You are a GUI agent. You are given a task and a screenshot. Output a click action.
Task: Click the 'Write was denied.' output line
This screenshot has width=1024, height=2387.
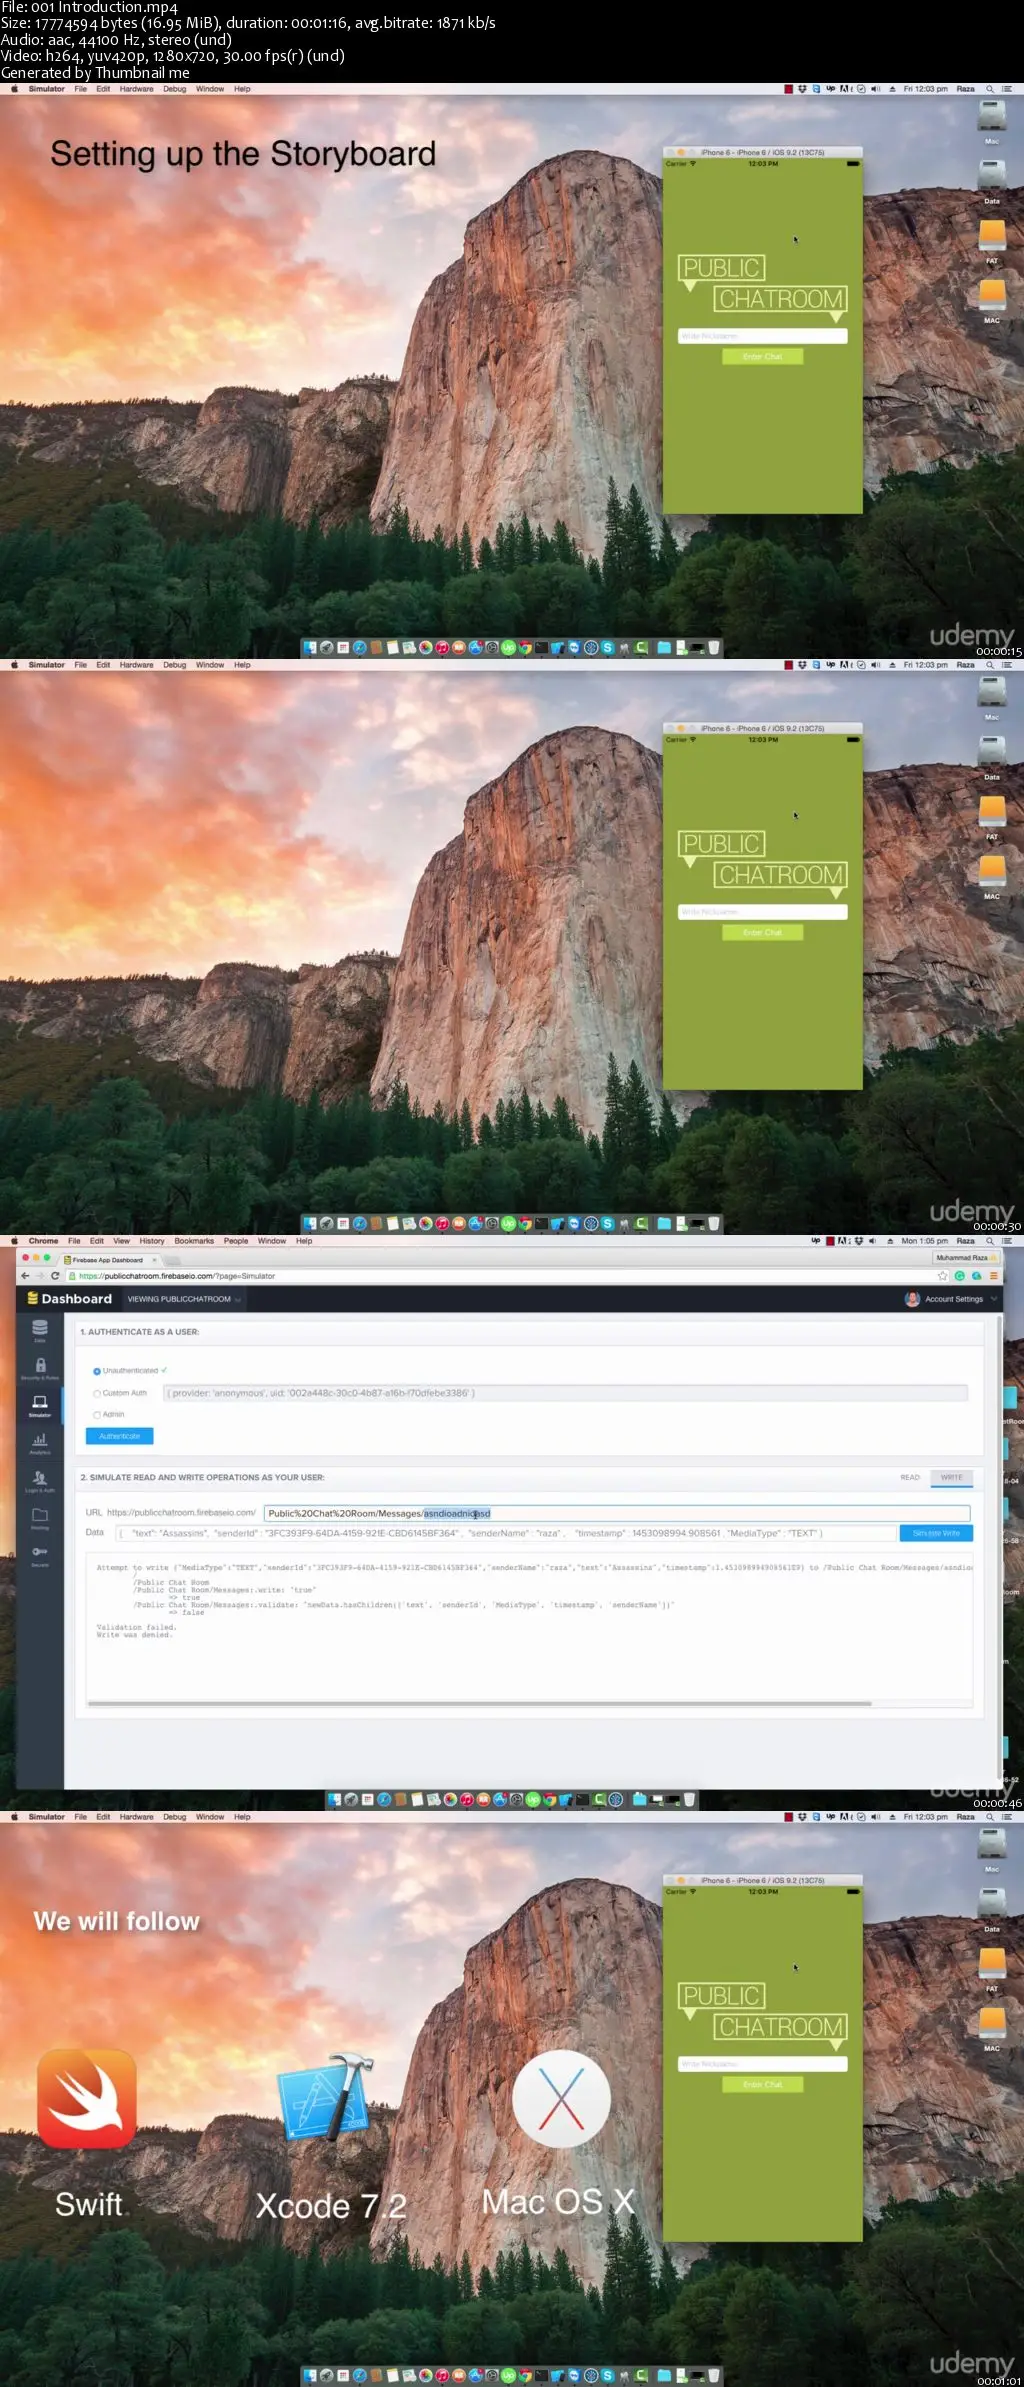(134, 1635)
